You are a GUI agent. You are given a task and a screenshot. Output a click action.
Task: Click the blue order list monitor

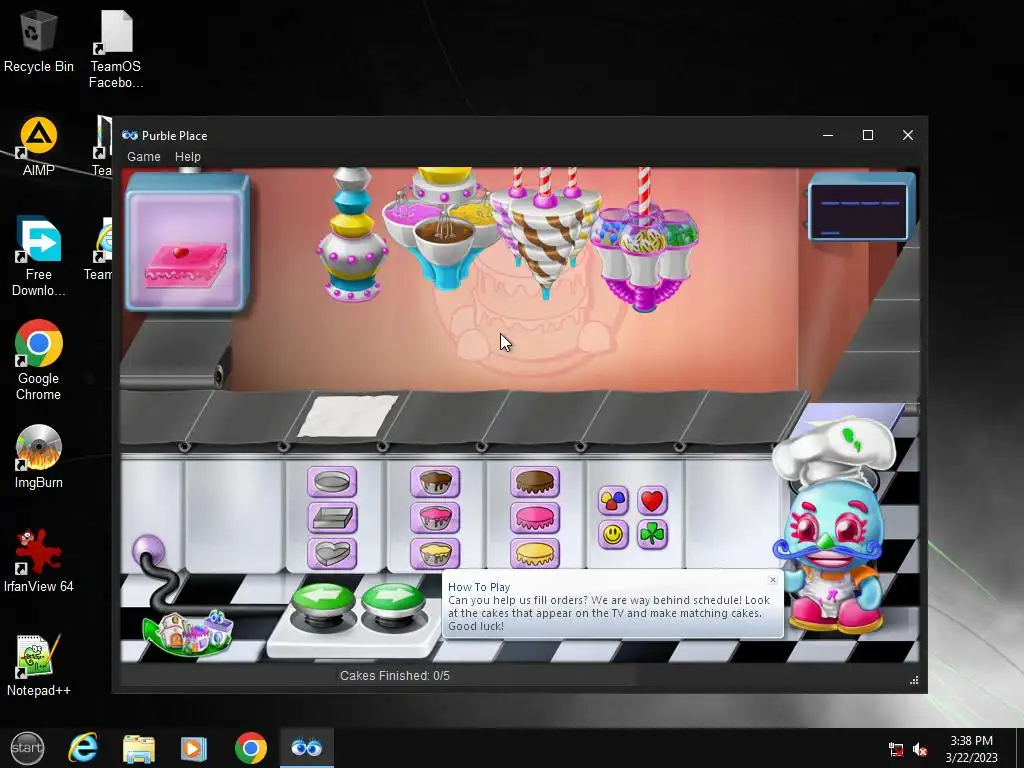tap(861, 208)
